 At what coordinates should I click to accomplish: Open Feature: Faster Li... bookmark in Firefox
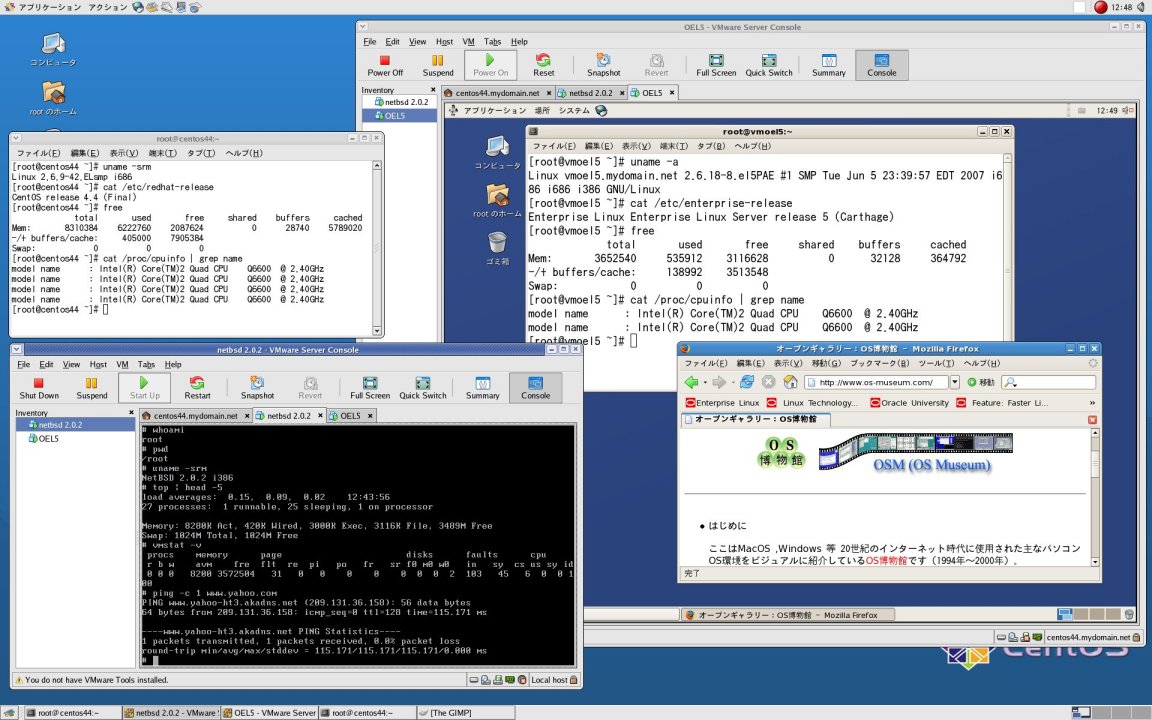1002,403
